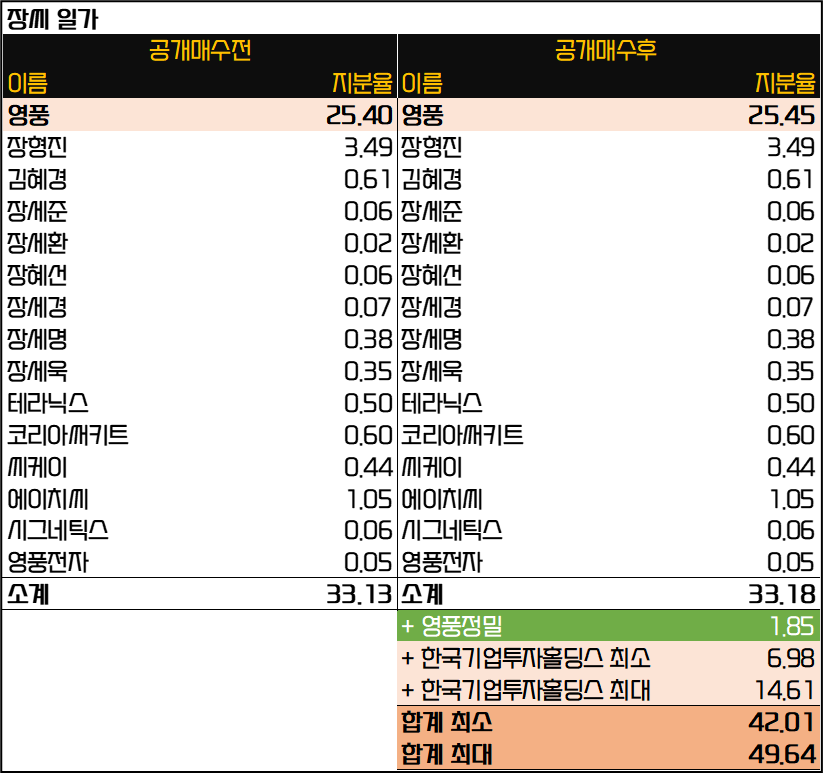823x773 pixels.
Task: Click '장세경' in the 공개매수후 table
Action: 431,307
